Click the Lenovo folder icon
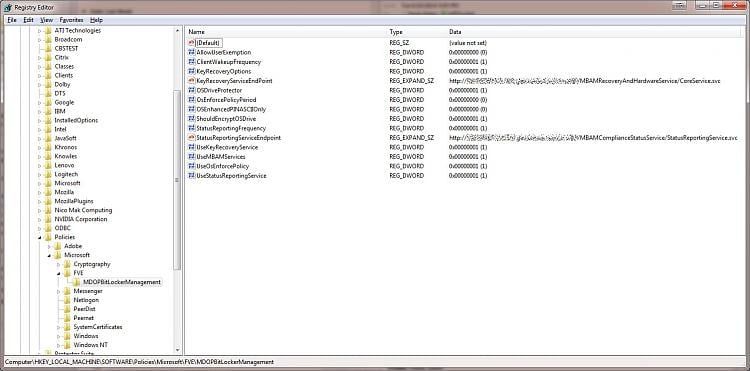The image size is (750, 371). coord(48,165)
